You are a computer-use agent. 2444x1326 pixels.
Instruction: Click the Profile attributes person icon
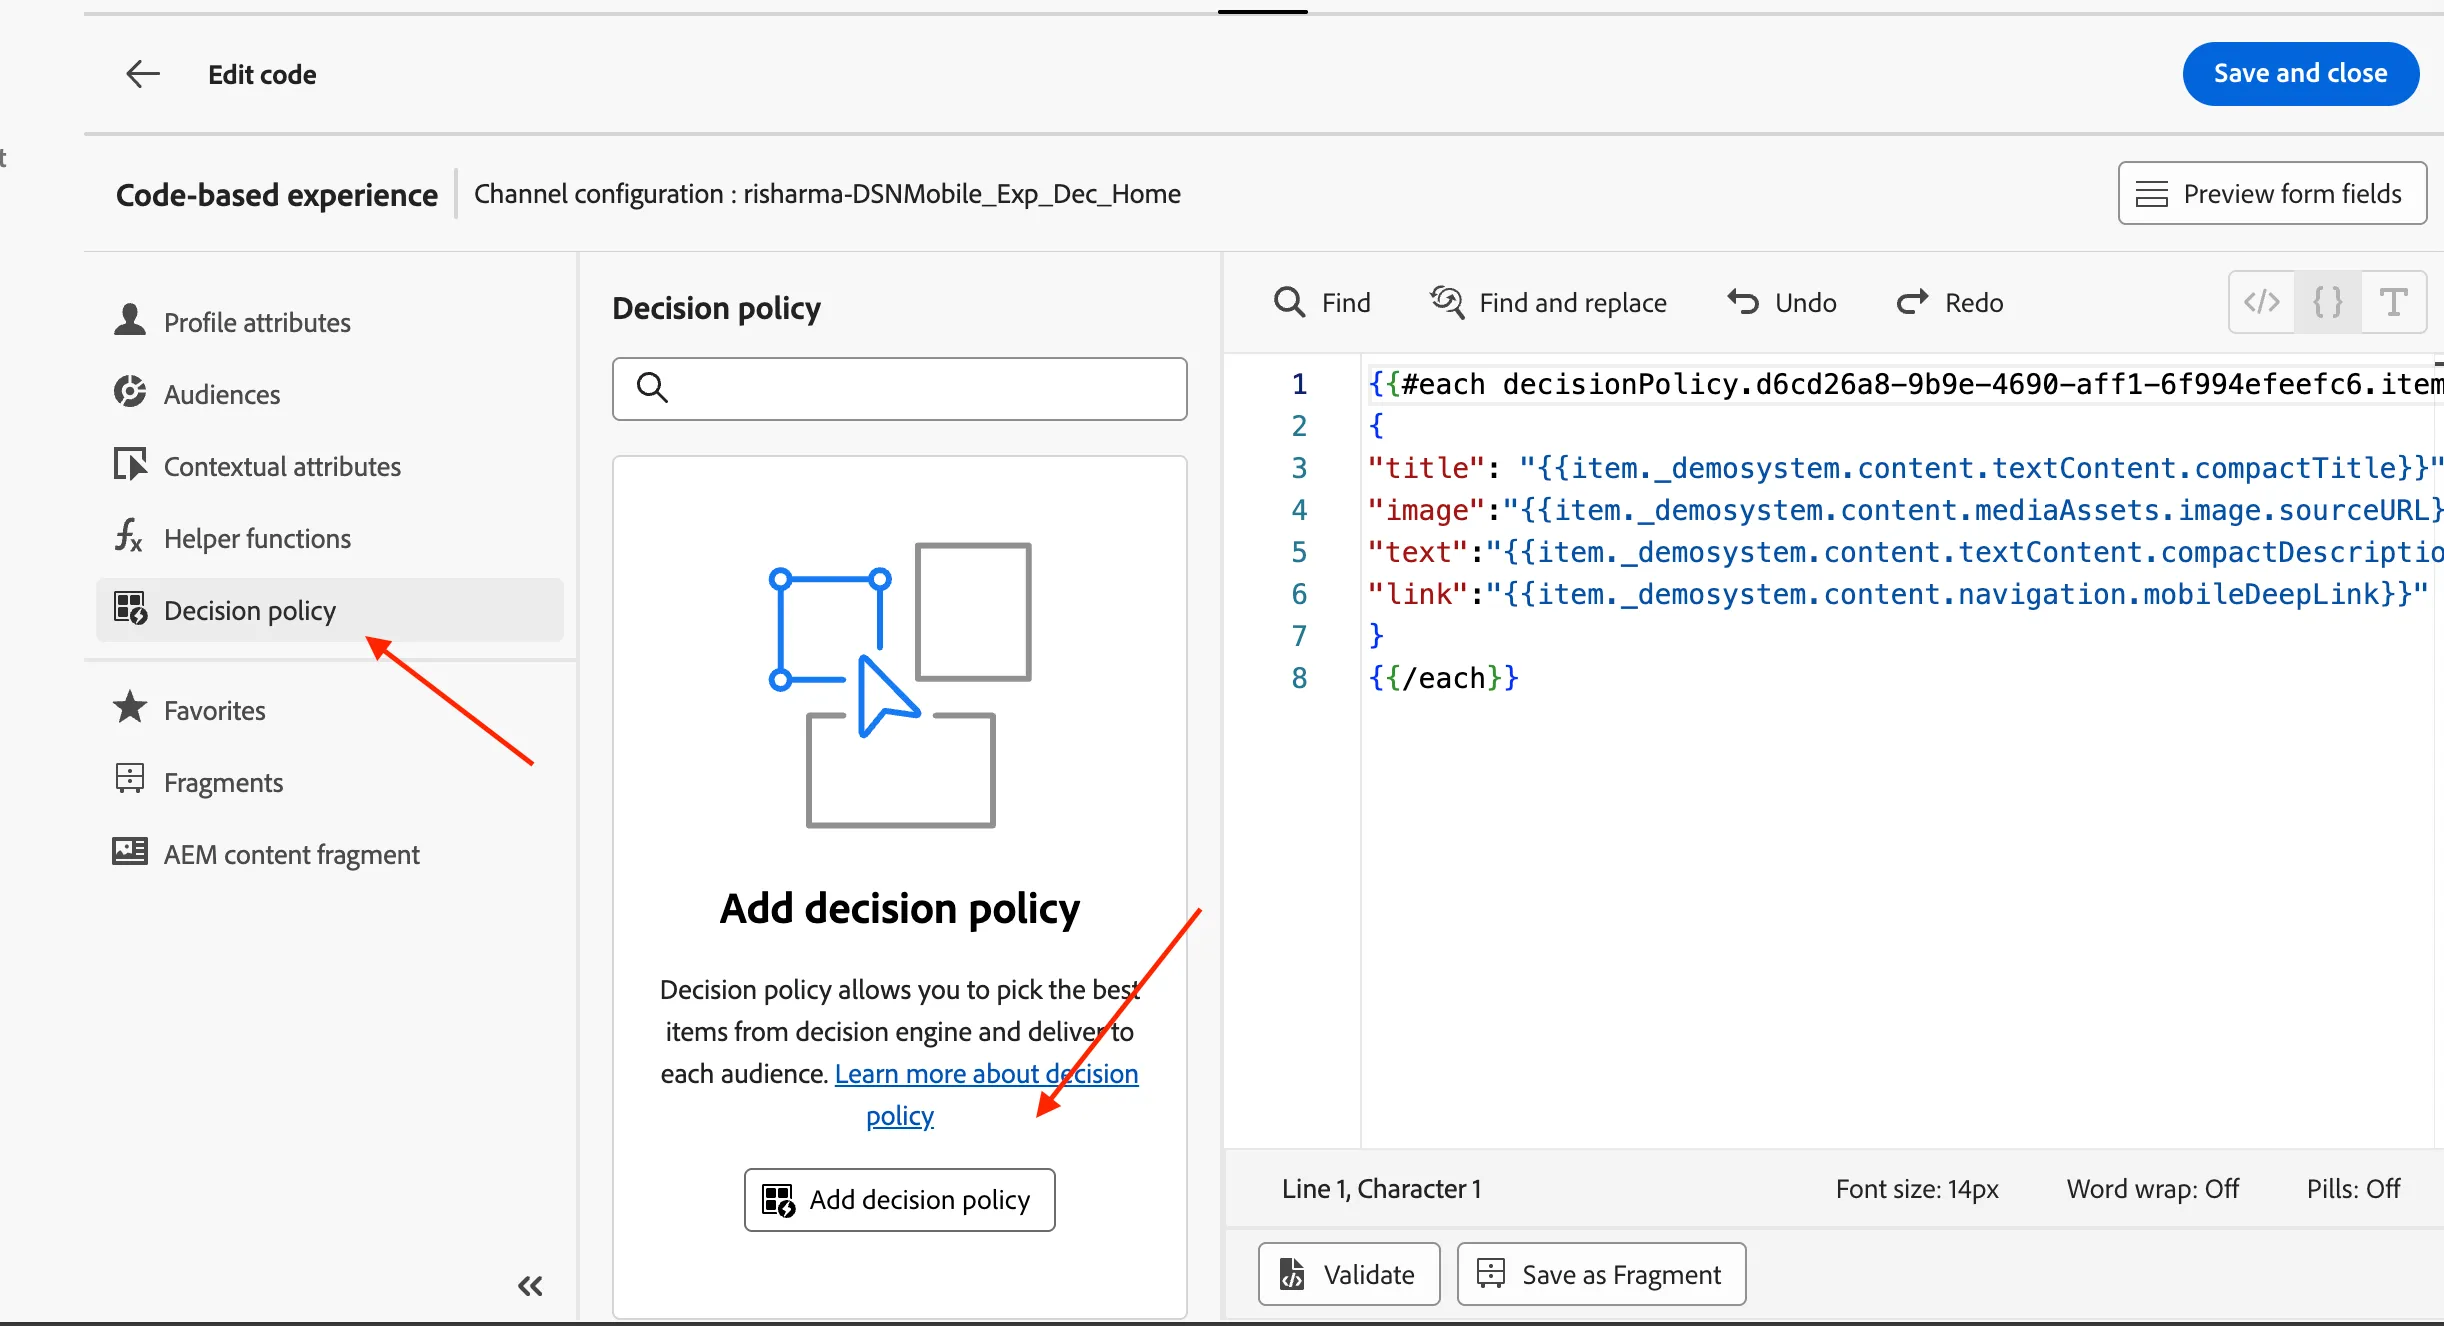click(130, 319)
